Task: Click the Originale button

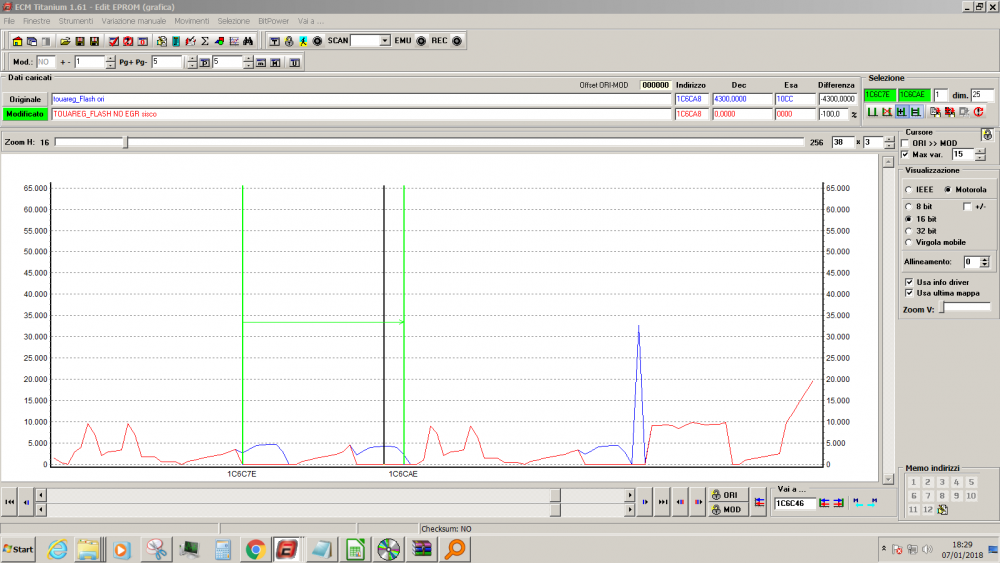Action: coord(25,100)
